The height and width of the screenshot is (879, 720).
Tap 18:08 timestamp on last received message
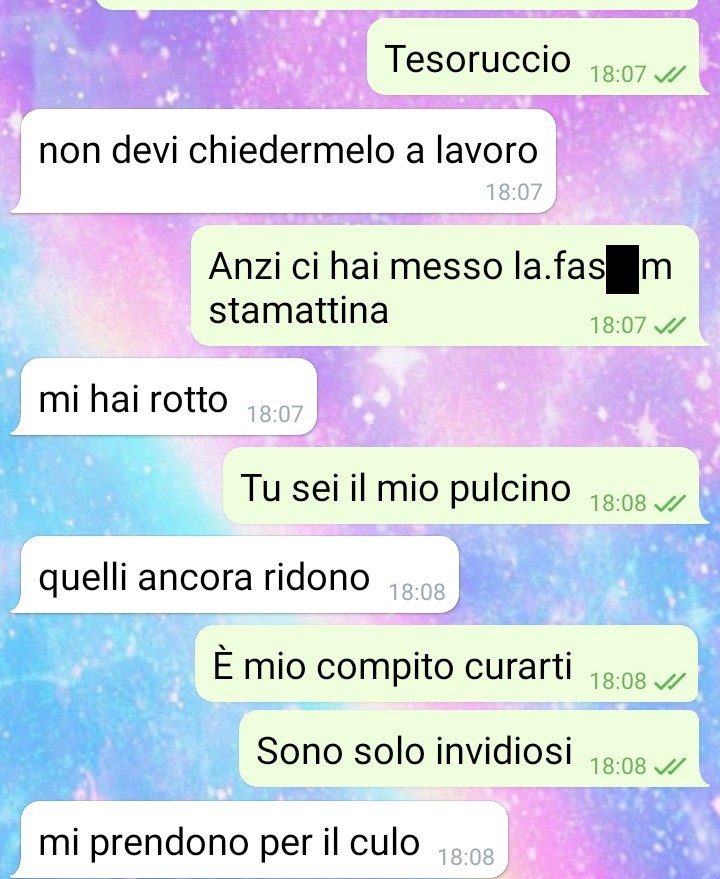[465, 857]
